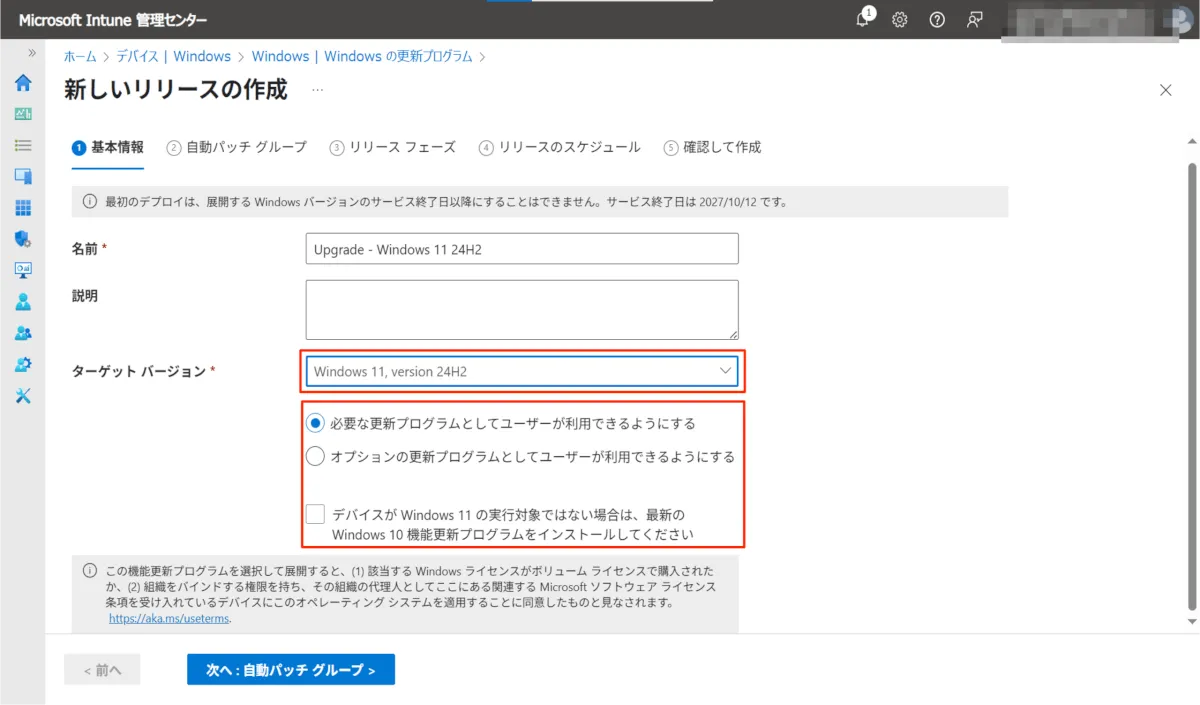
Task: Click 次へ: 自動パッチ グループ button
Action: pos(290,670)
